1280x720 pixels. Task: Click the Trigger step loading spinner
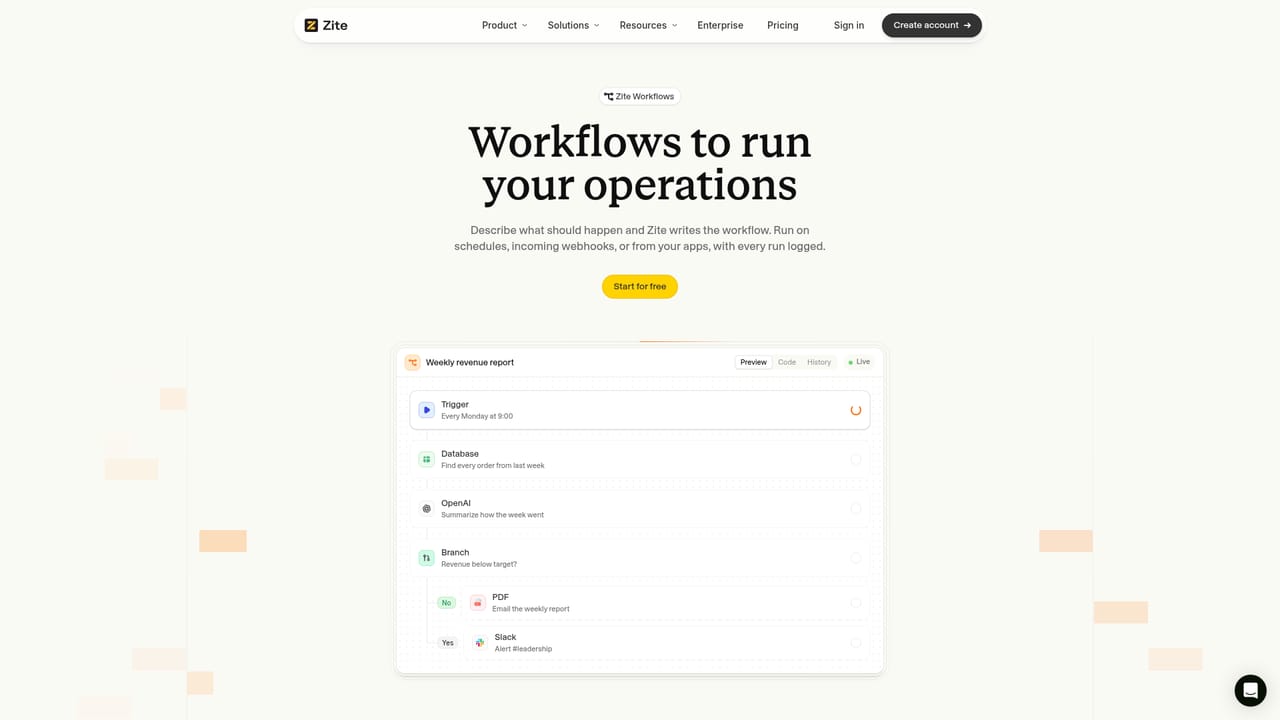[x=856, y=410]
